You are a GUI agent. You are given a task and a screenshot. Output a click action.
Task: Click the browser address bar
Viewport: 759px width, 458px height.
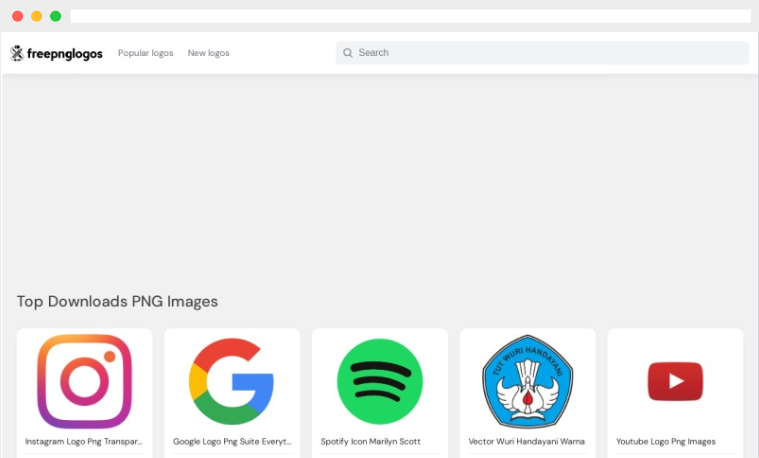(410, 16)
